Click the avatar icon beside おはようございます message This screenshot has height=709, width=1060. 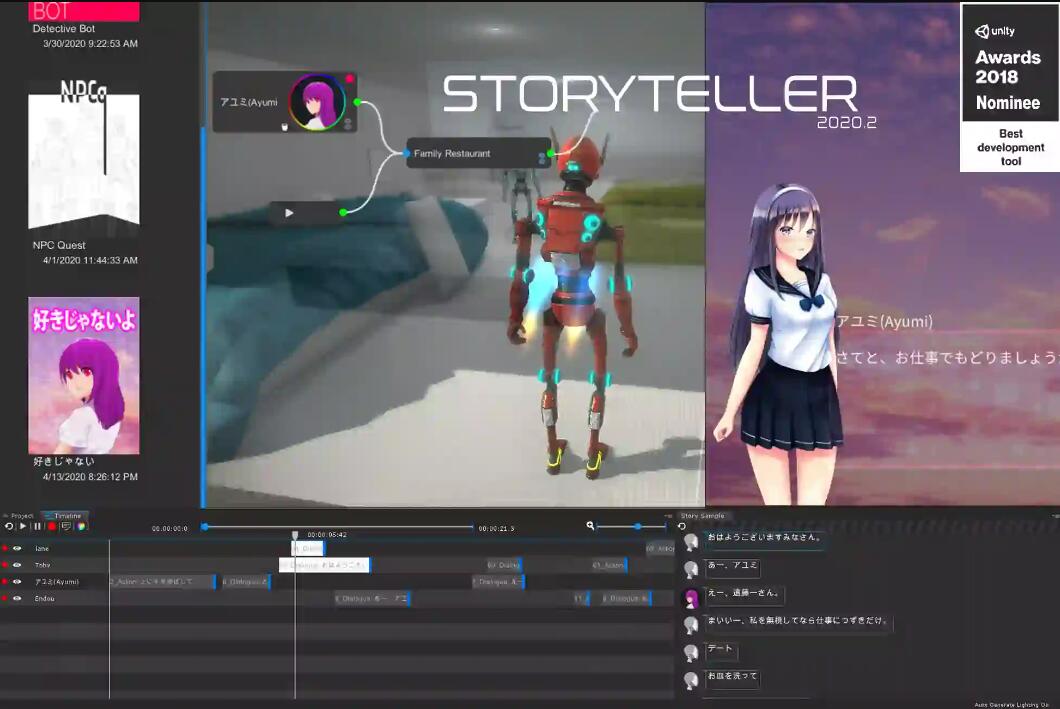pyautogui.click(x=690, y=540)
